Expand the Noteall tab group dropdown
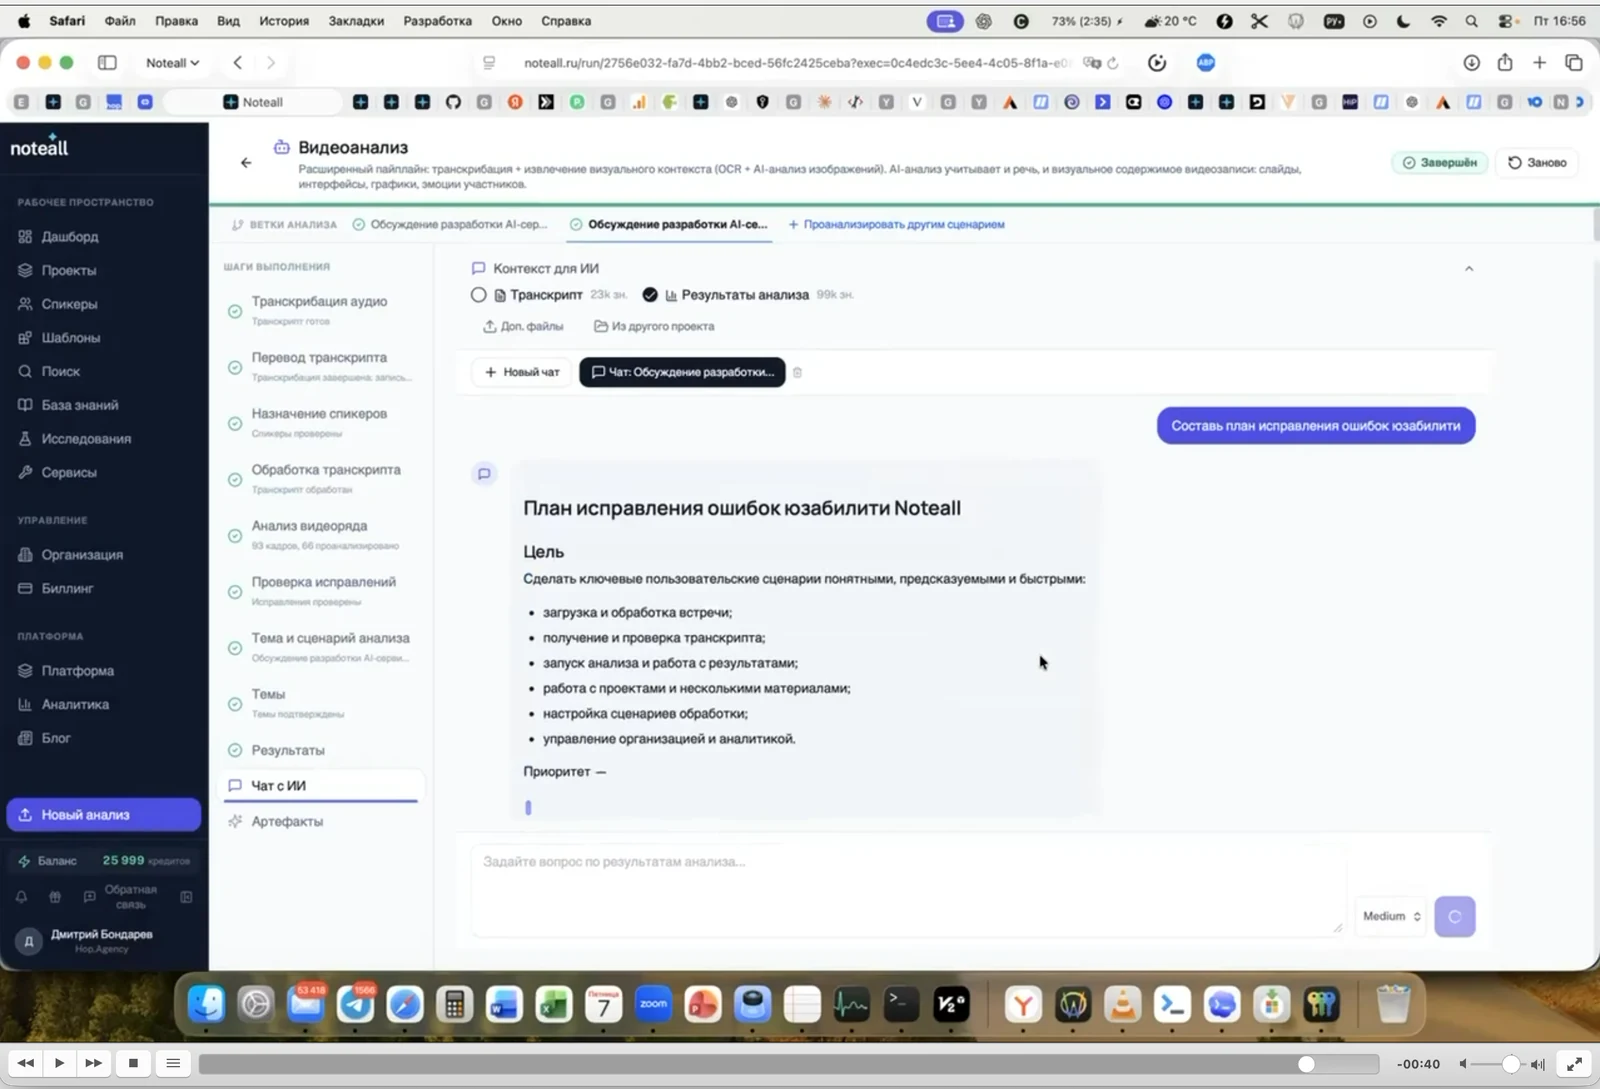This screenshot has width=1600, height=1089. click(172, 62)
